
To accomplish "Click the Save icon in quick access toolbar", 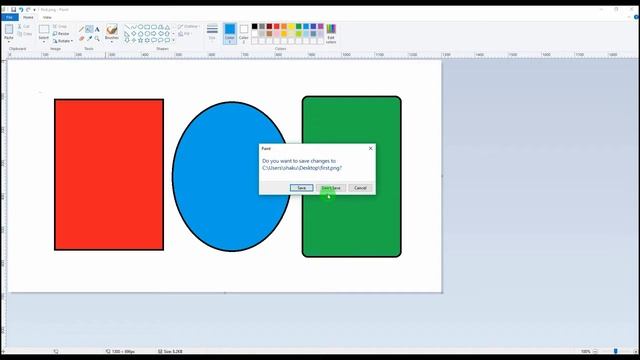I will click(x=13, y=9).
